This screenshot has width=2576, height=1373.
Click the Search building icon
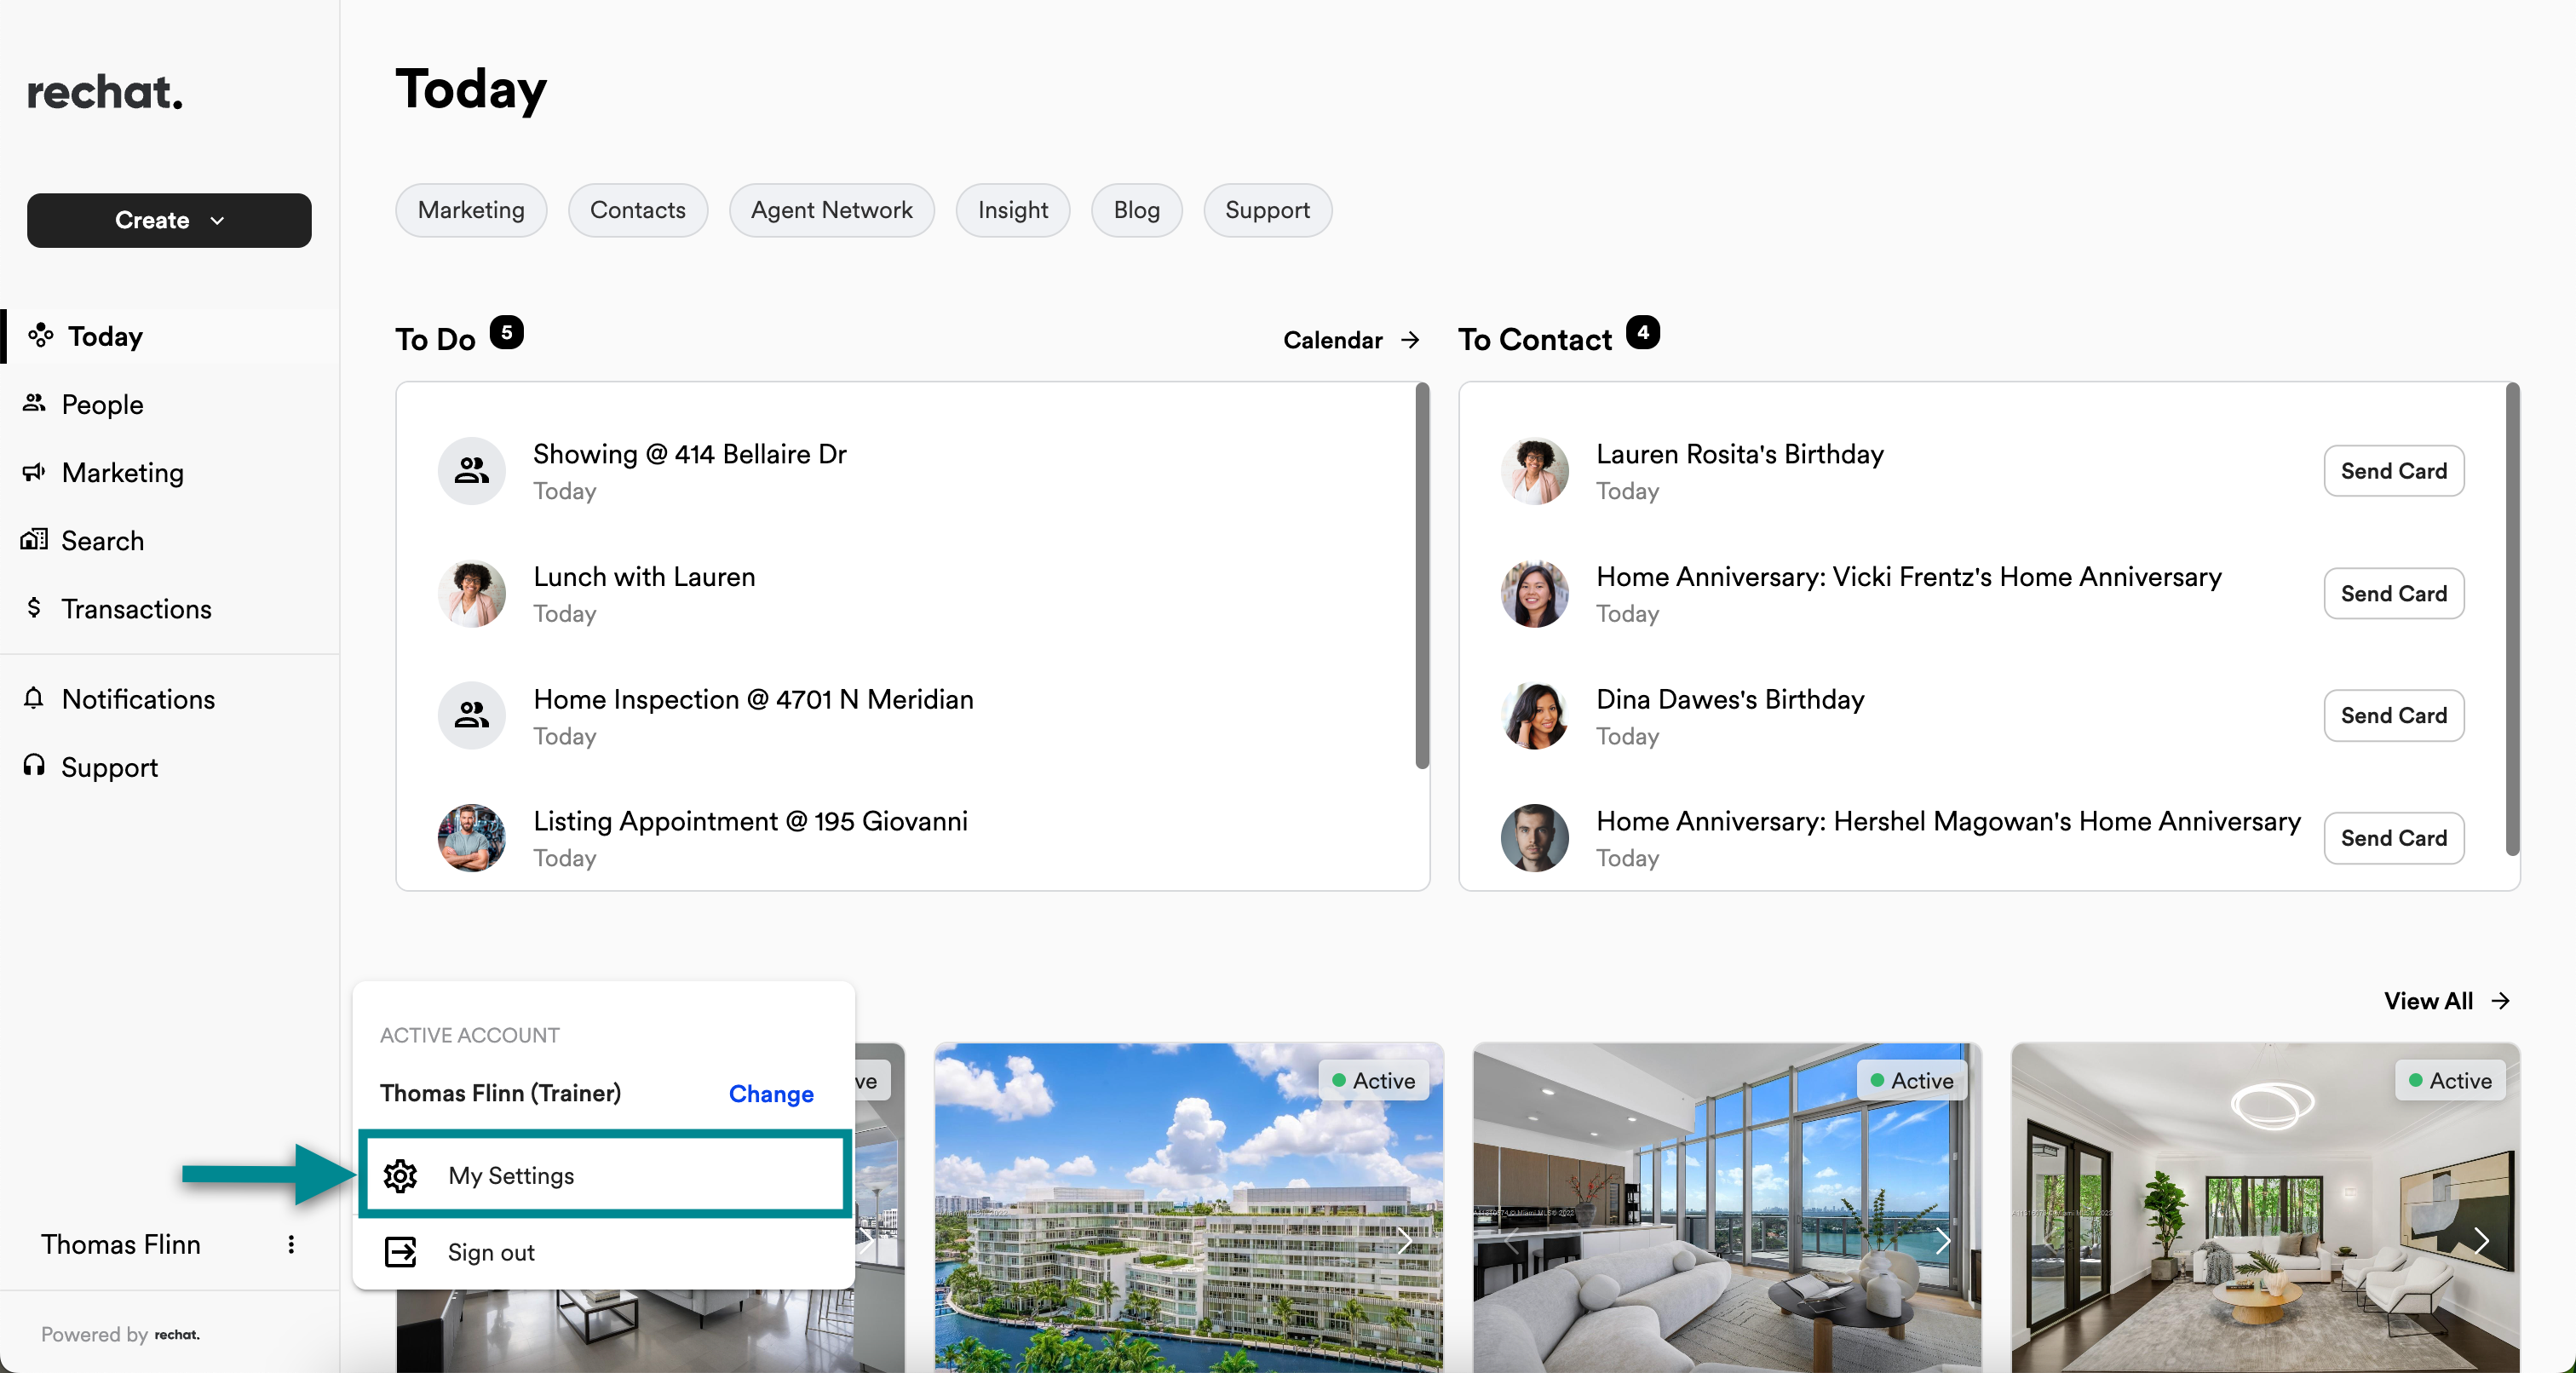(34, 540)
